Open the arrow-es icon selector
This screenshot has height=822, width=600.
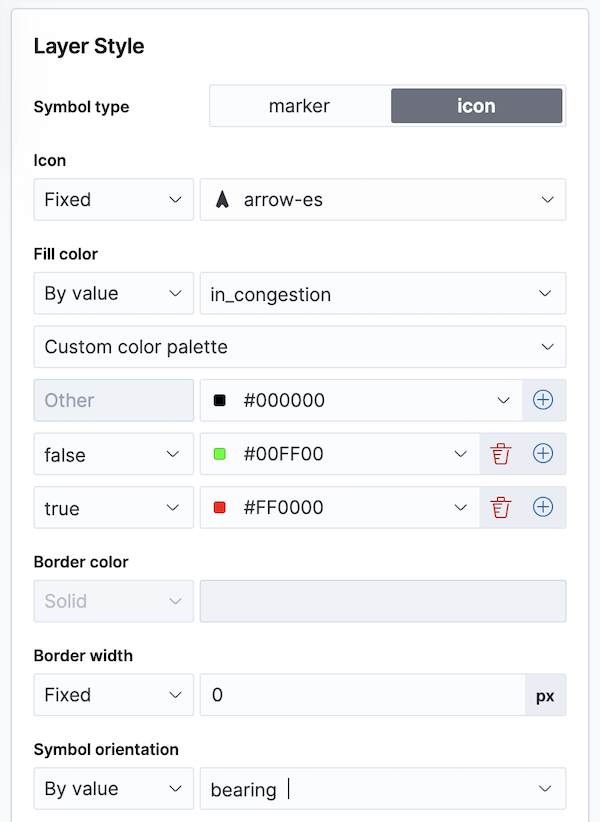tap(383, 200)
